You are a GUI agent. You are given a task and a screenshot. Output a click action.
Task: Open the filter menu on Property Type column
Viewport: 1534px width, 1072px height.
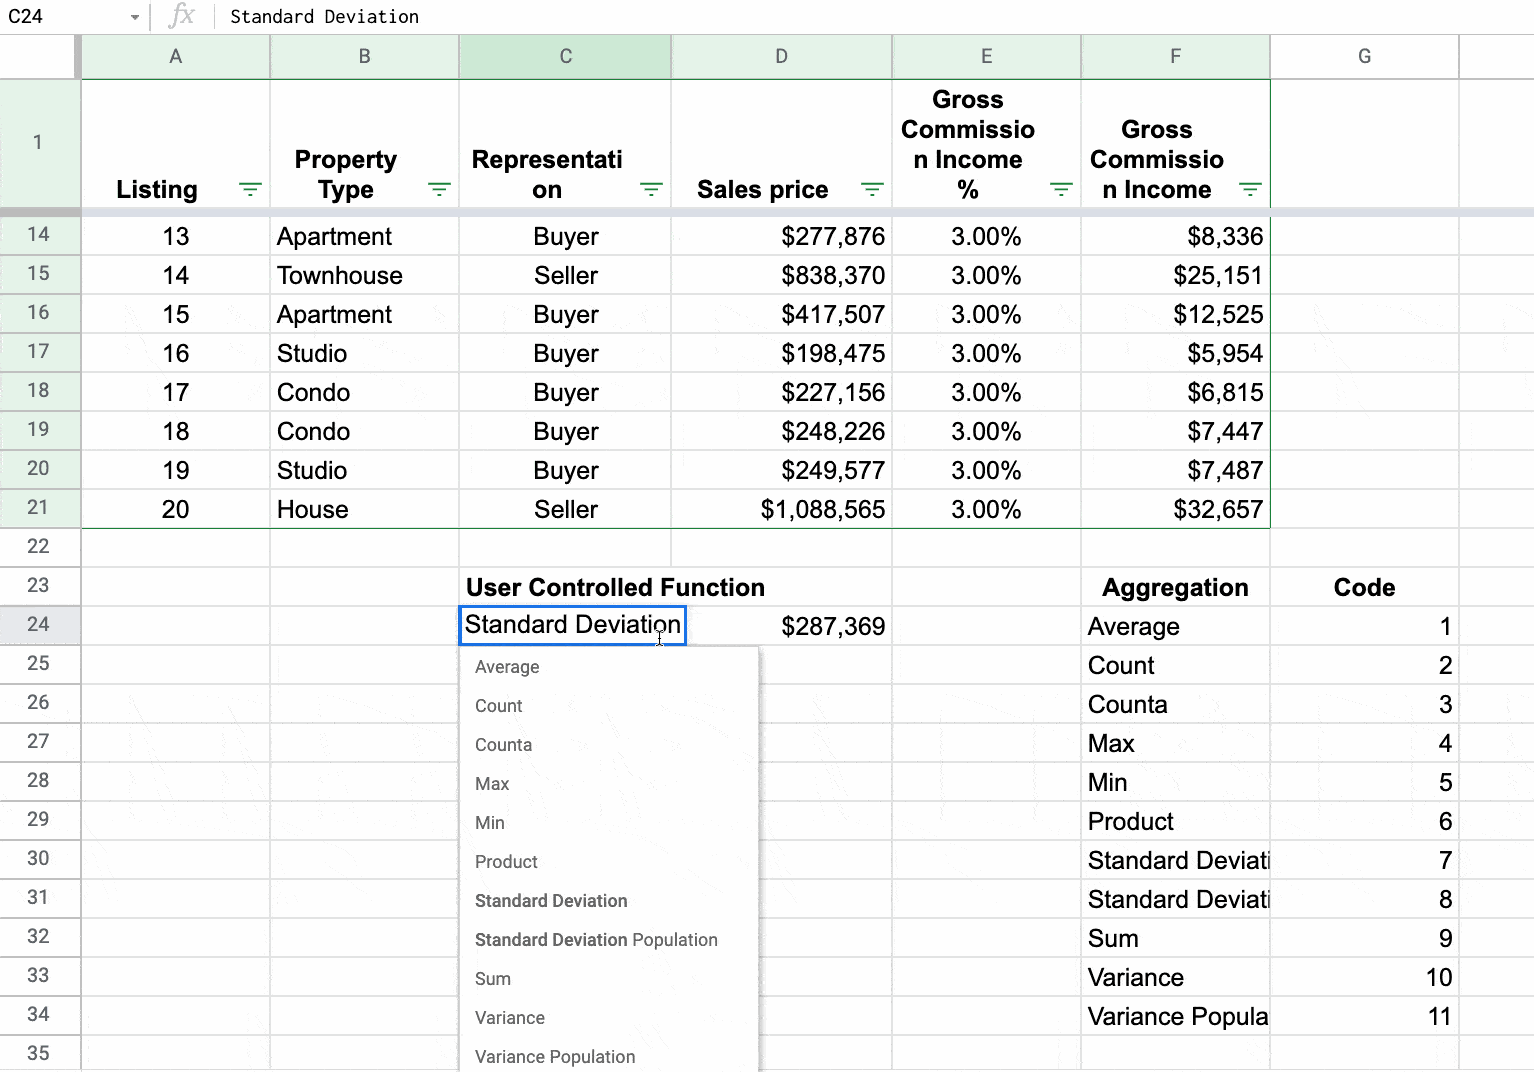coord(439,189)
